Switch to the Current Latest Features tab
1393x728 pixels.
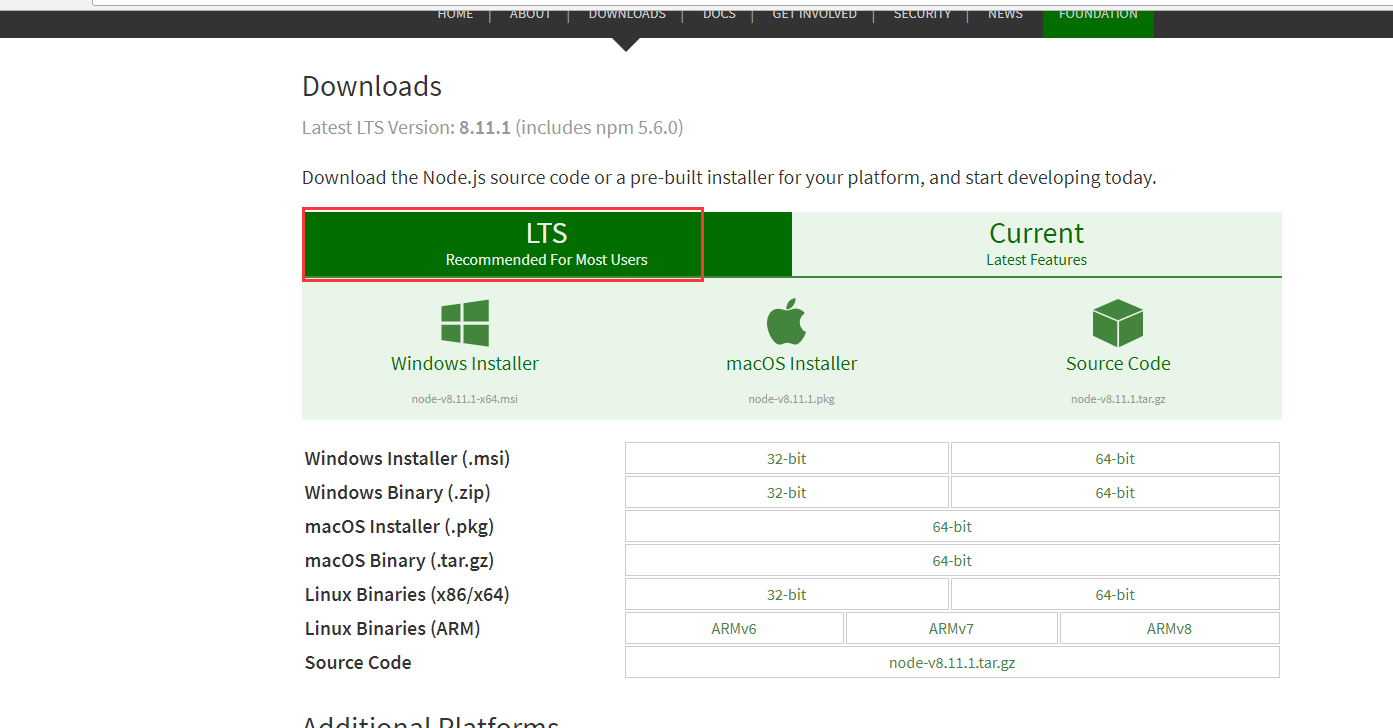pos(1036,244)
